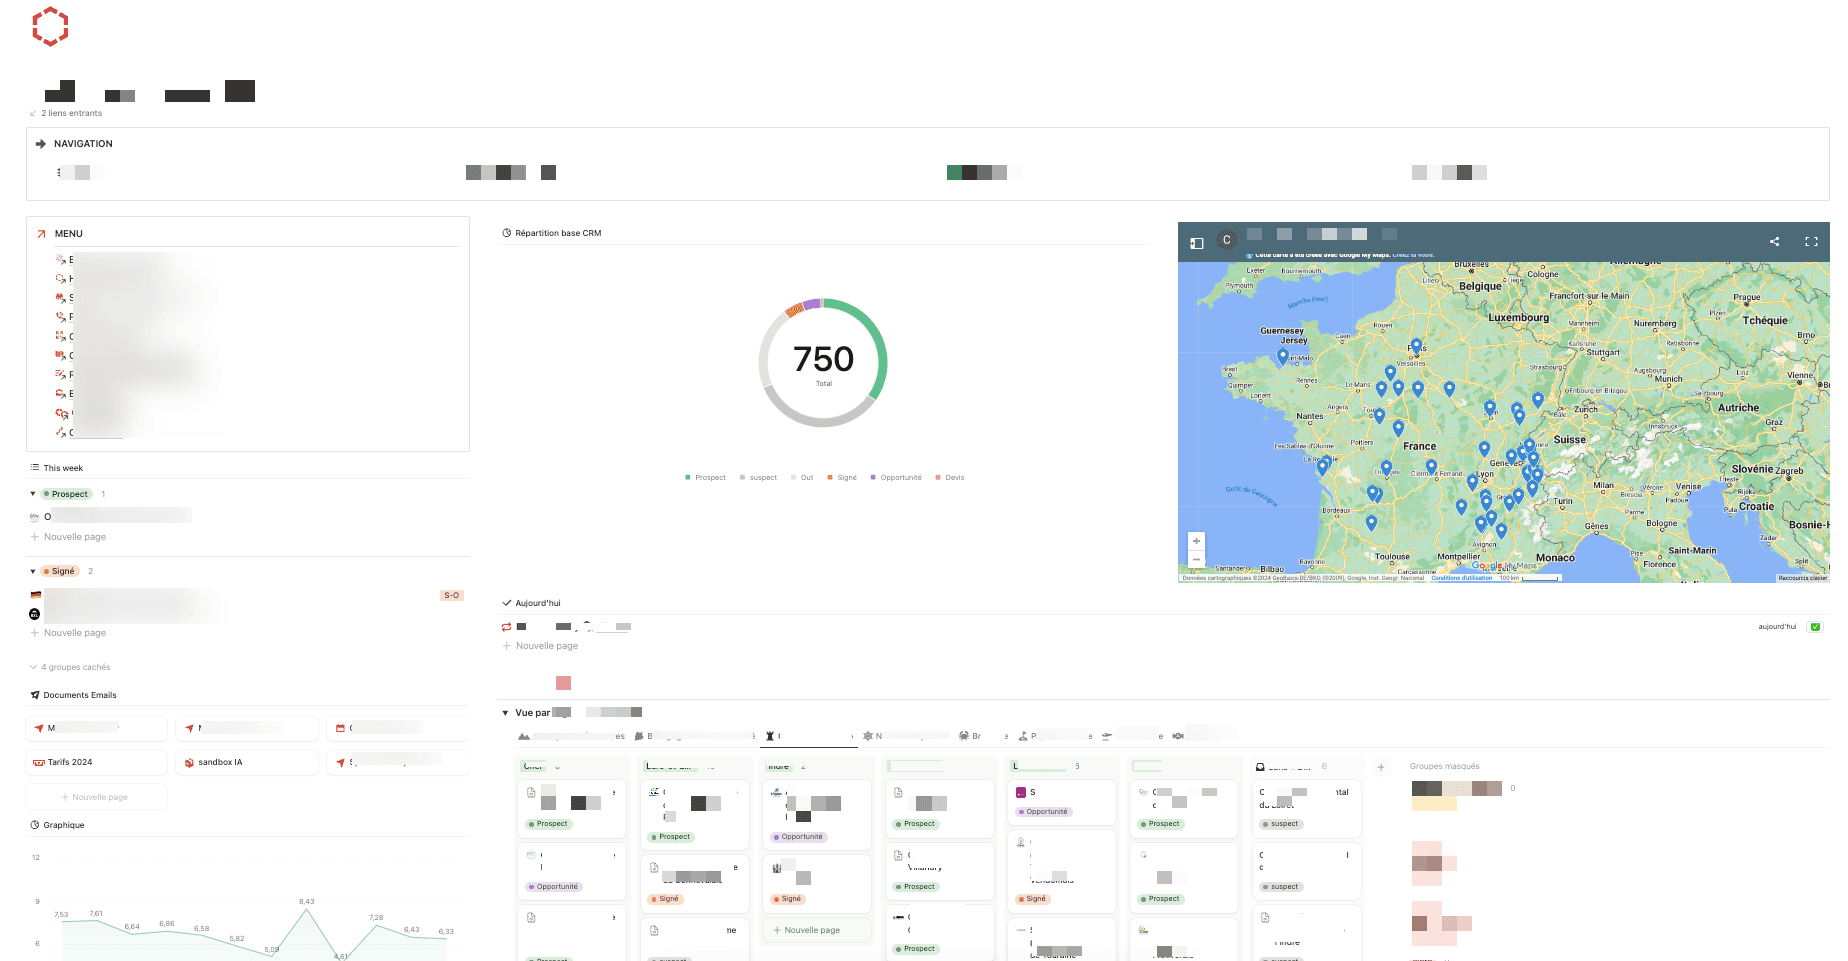Zoom out on the map
Screen dimensions: 1848x961
point(1196,559)
